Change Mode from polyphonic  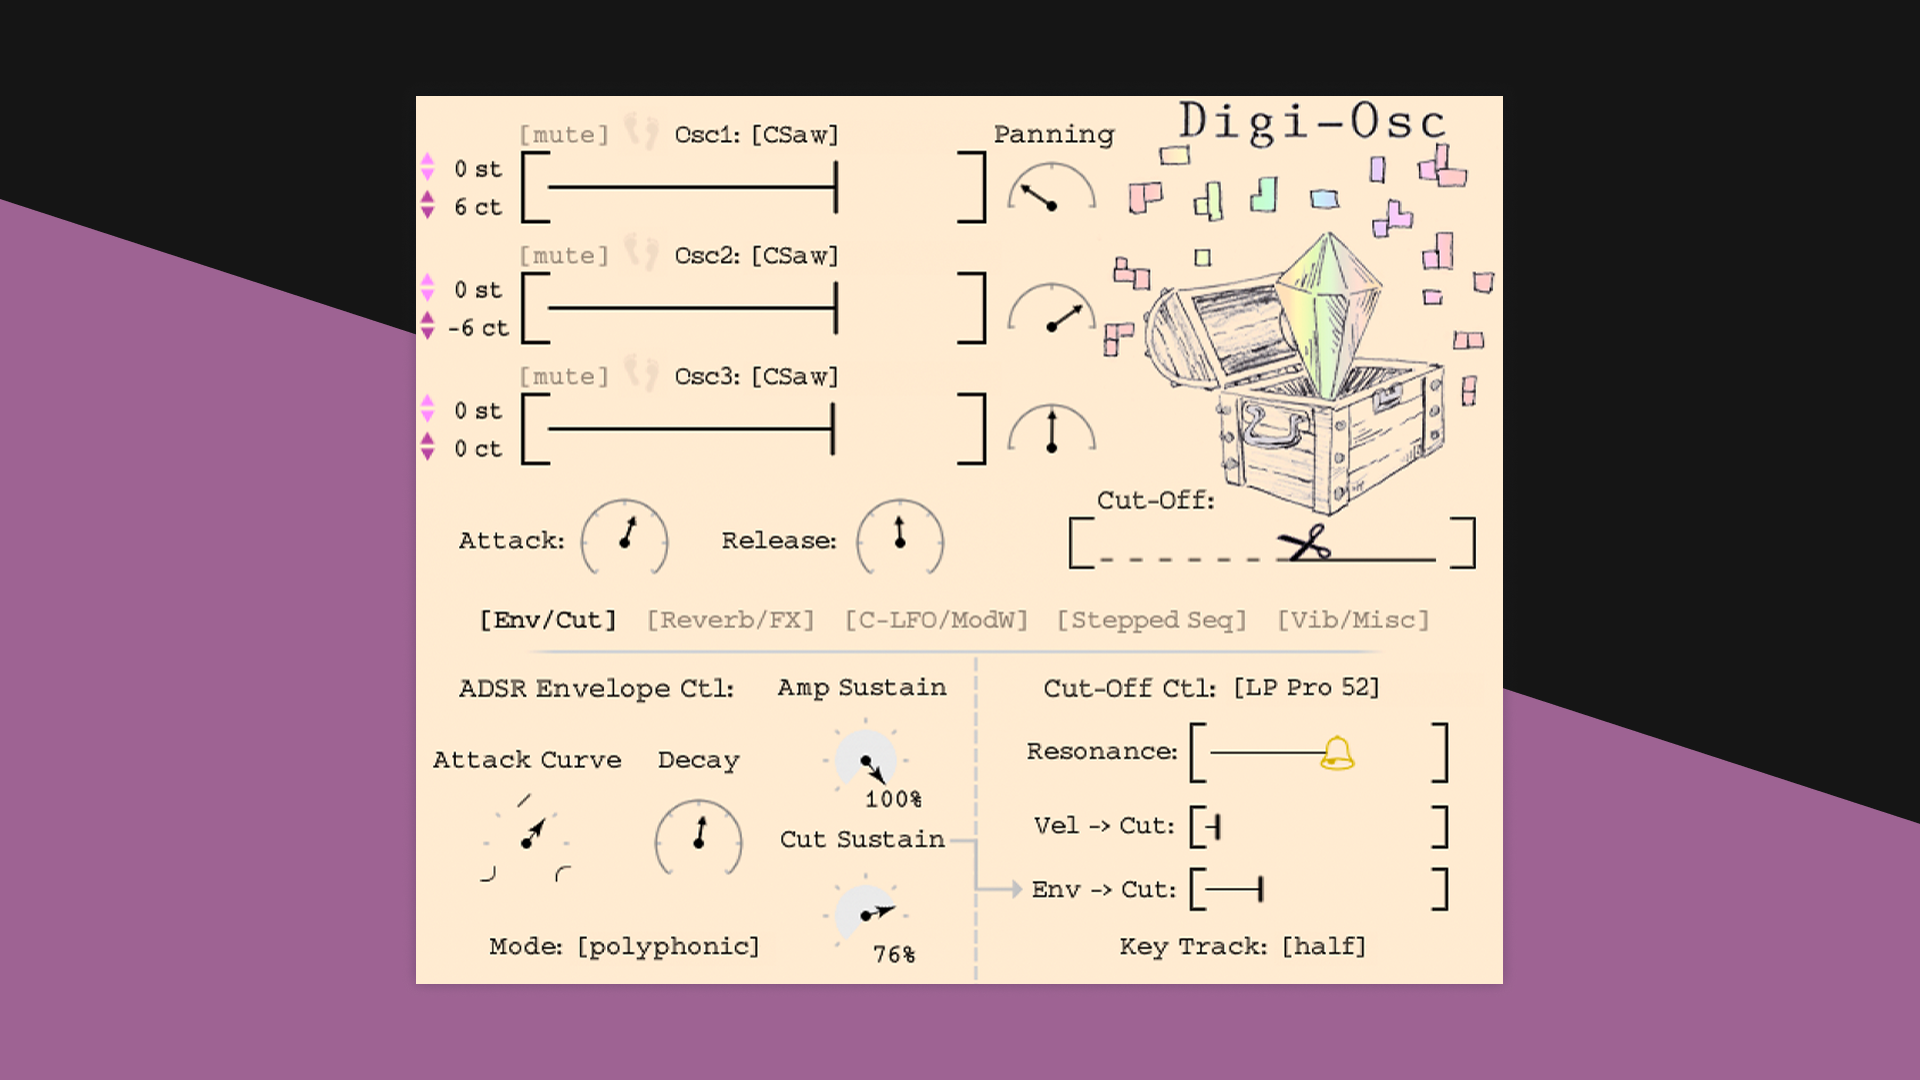pyautogui.click(x=668, y=945)
